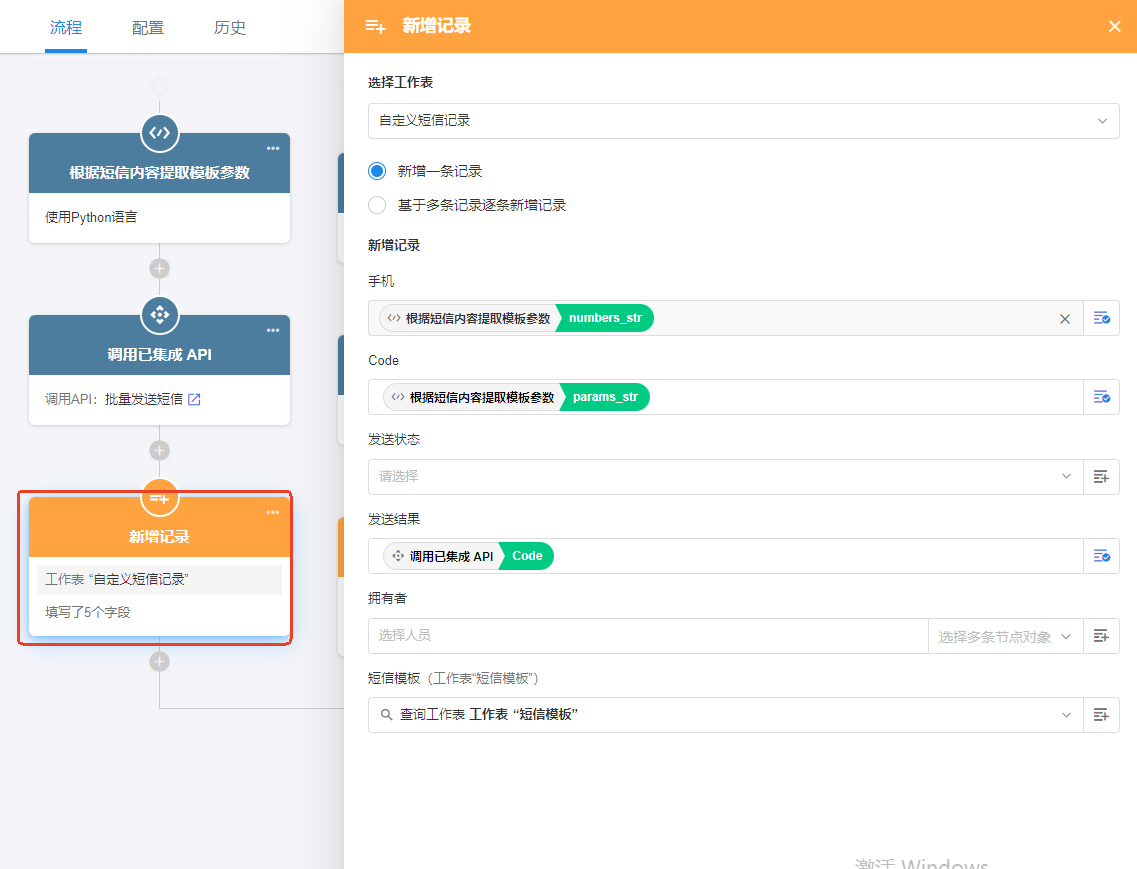Viewport: 1137px width, 869px height.
Task: Open external link for 批量发送短信 API
Action: (x=195, y=399)
